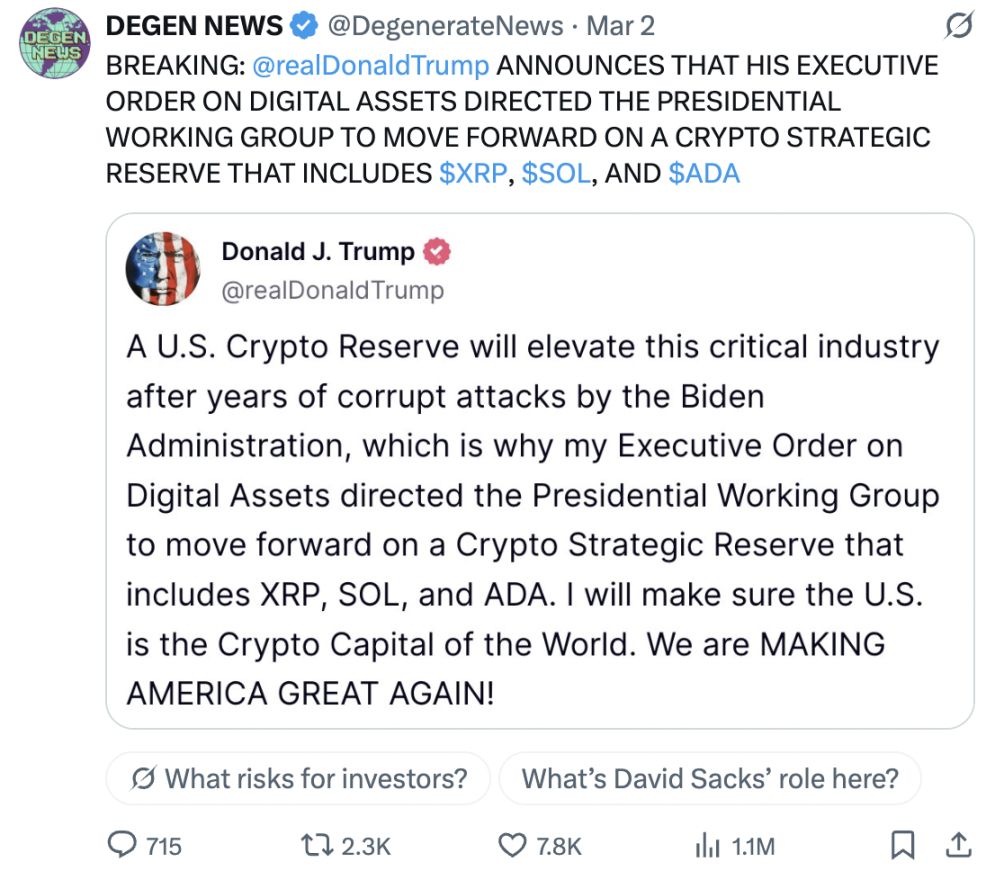
Task: Ask "What risks for investors?" suggestion
Action: coord(298,778)
